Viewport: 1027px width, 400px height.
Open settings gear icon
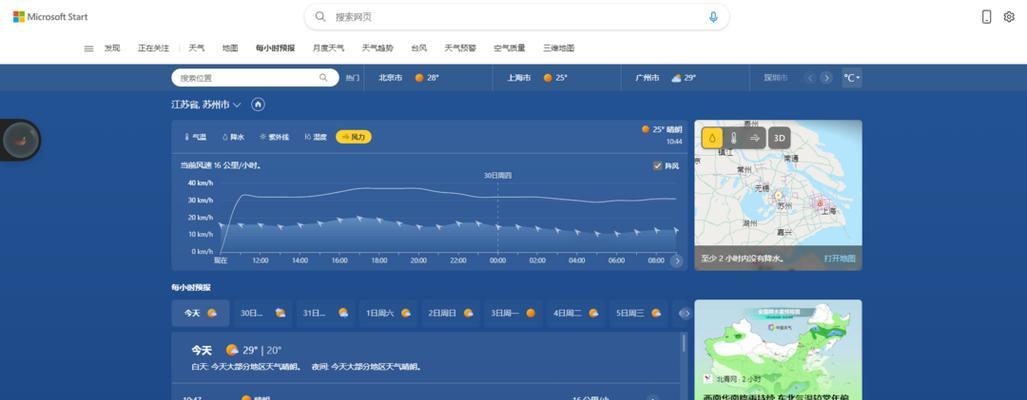[x=1009, y=17]
